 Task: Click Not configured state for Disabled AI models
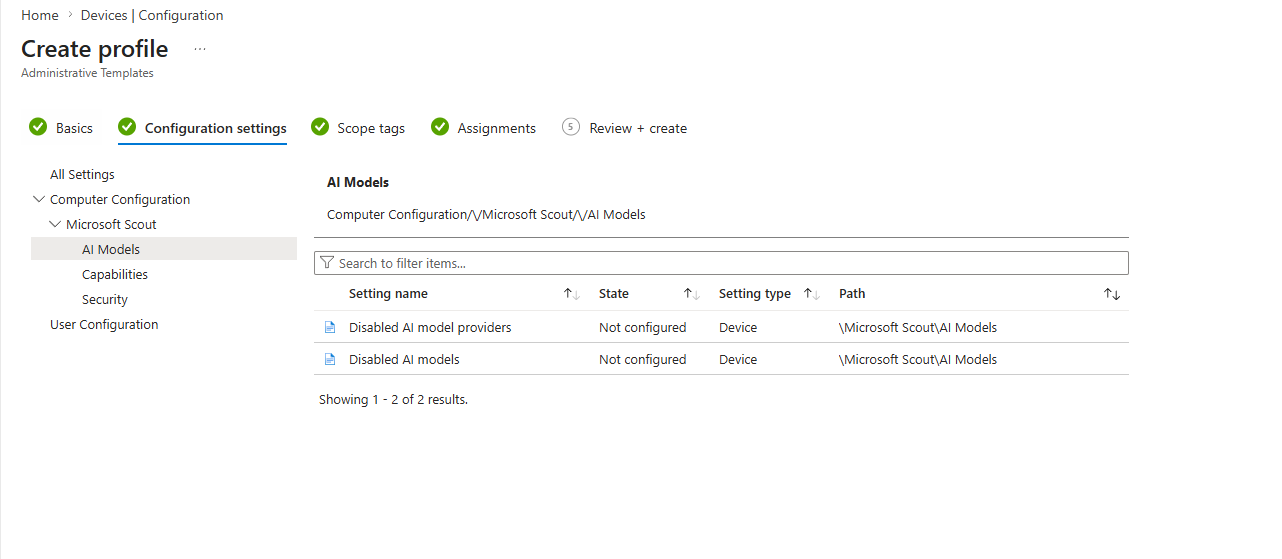point(642,359)
